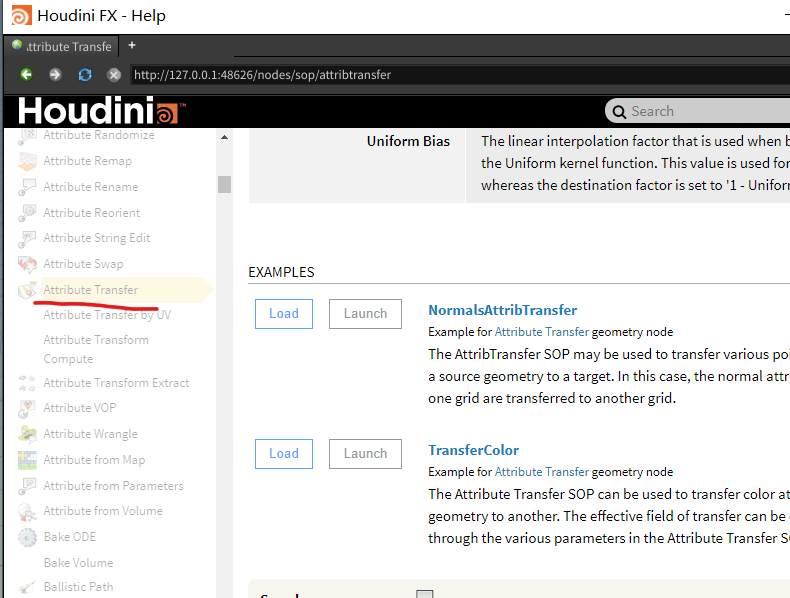Open Bake Volume help page
Screen dimensions: 790x598
79,563
